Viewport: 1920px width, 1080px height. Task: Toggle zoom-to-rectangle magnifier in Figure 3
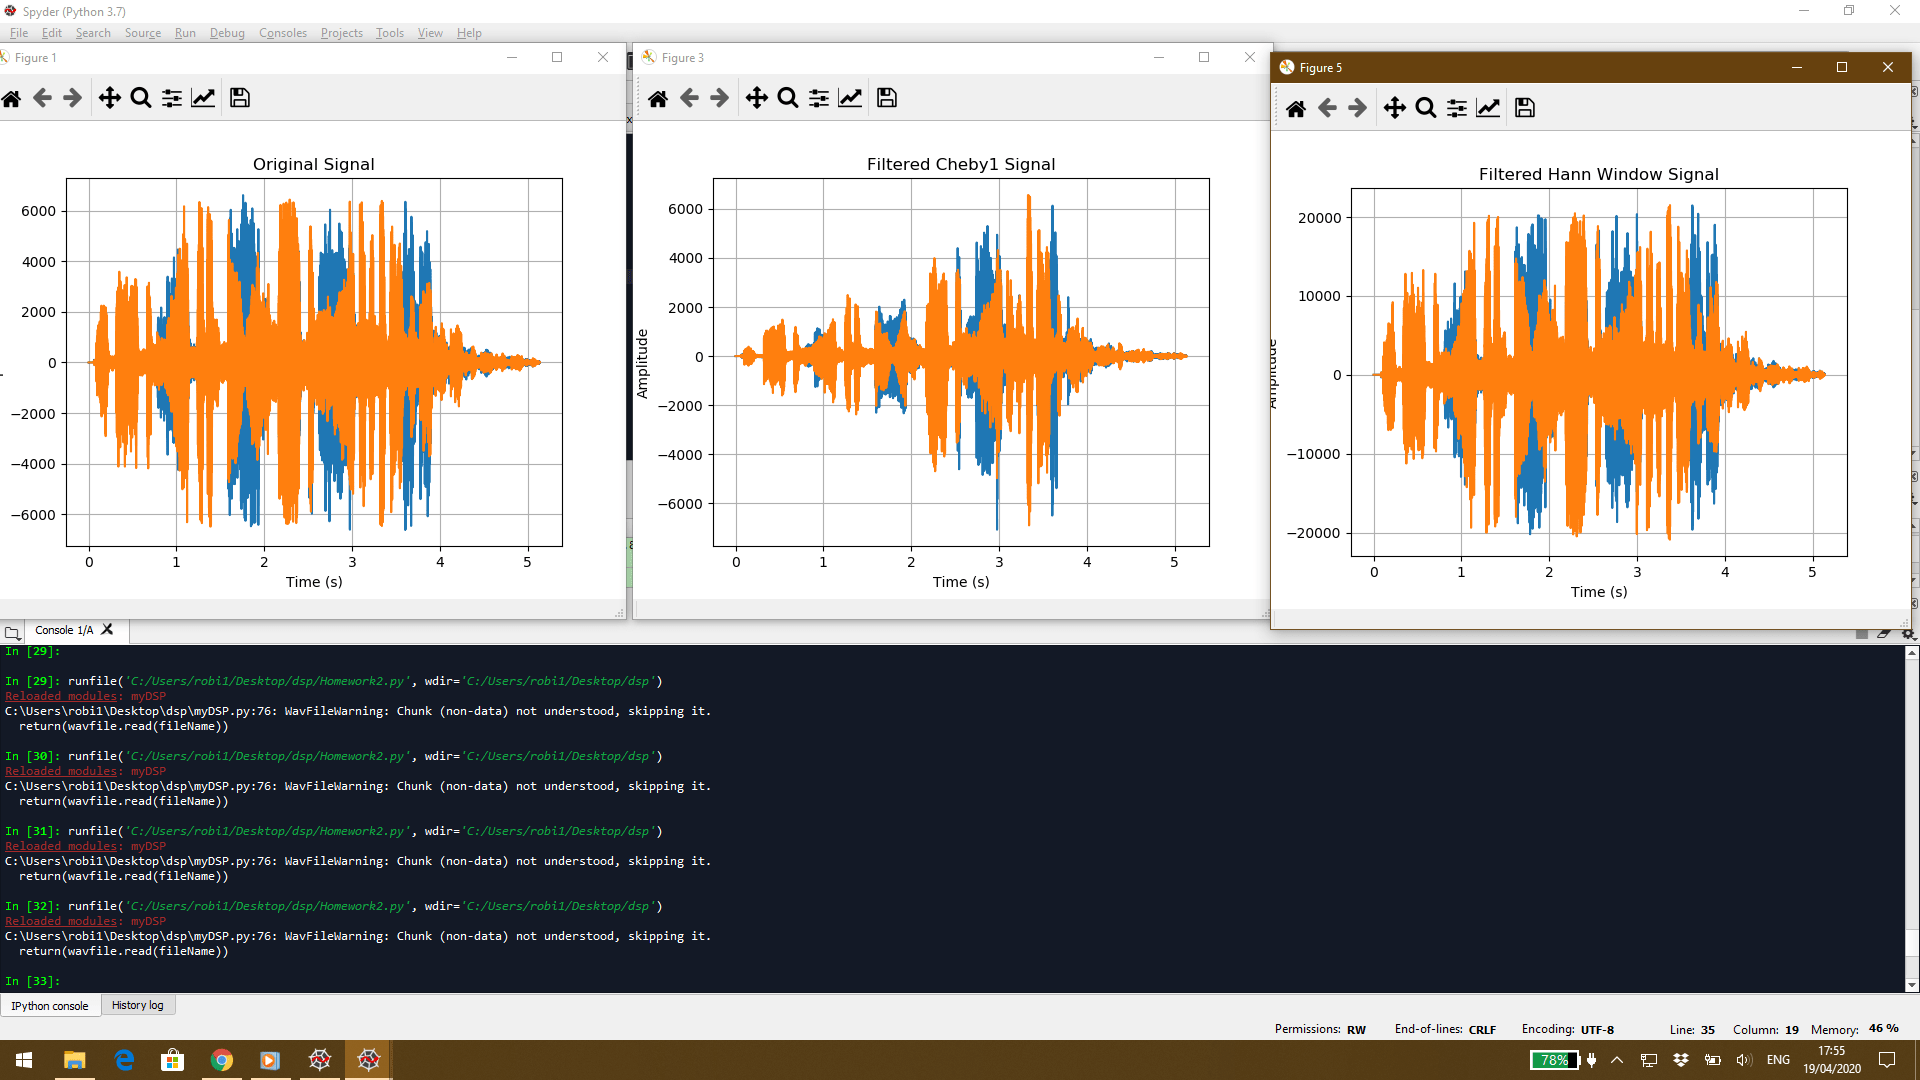[788, 98]
